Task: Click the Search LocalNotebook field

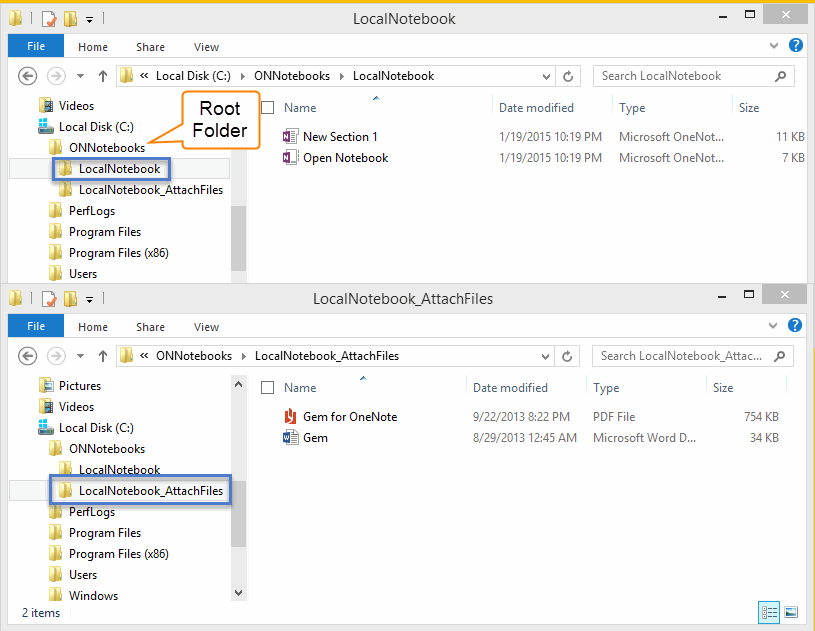Action: click(692, 76)
